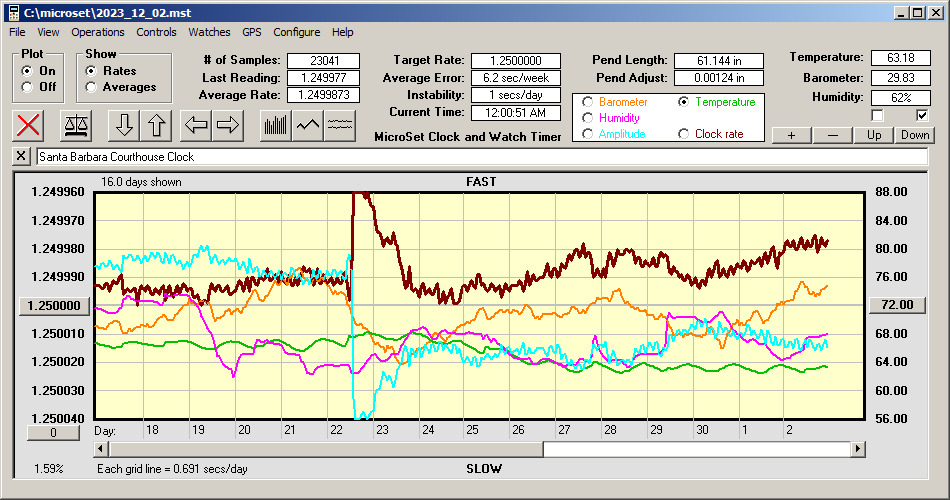Choose the Barometer trace radio button

pos(588,102)
